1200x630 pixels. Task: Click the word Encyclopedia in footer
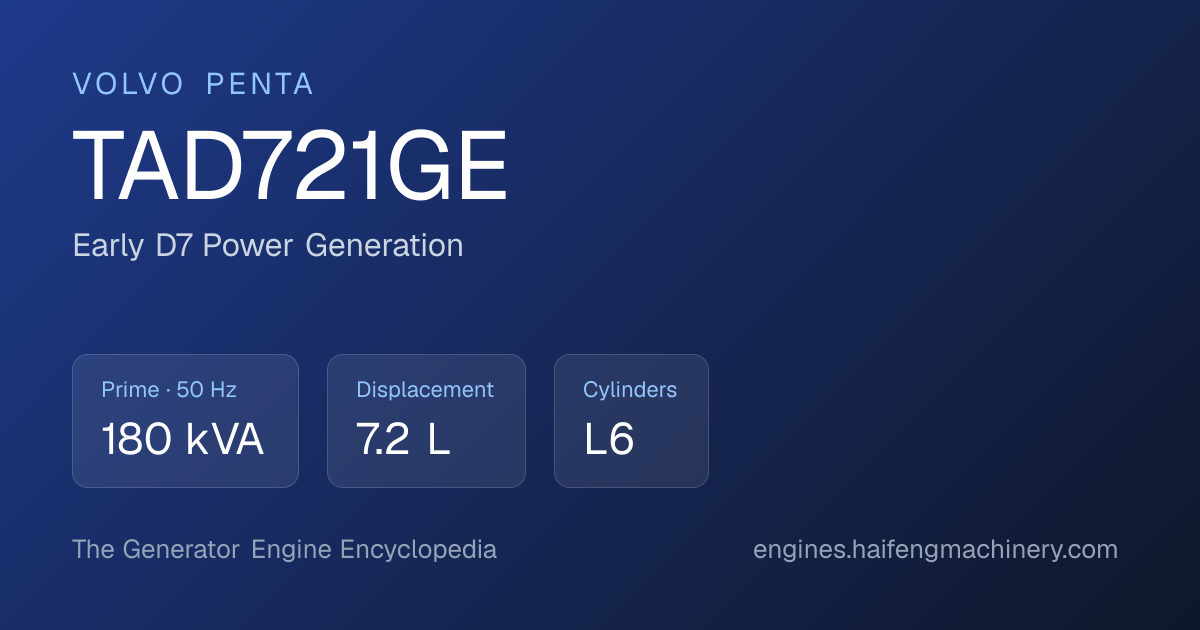(418, 550)
